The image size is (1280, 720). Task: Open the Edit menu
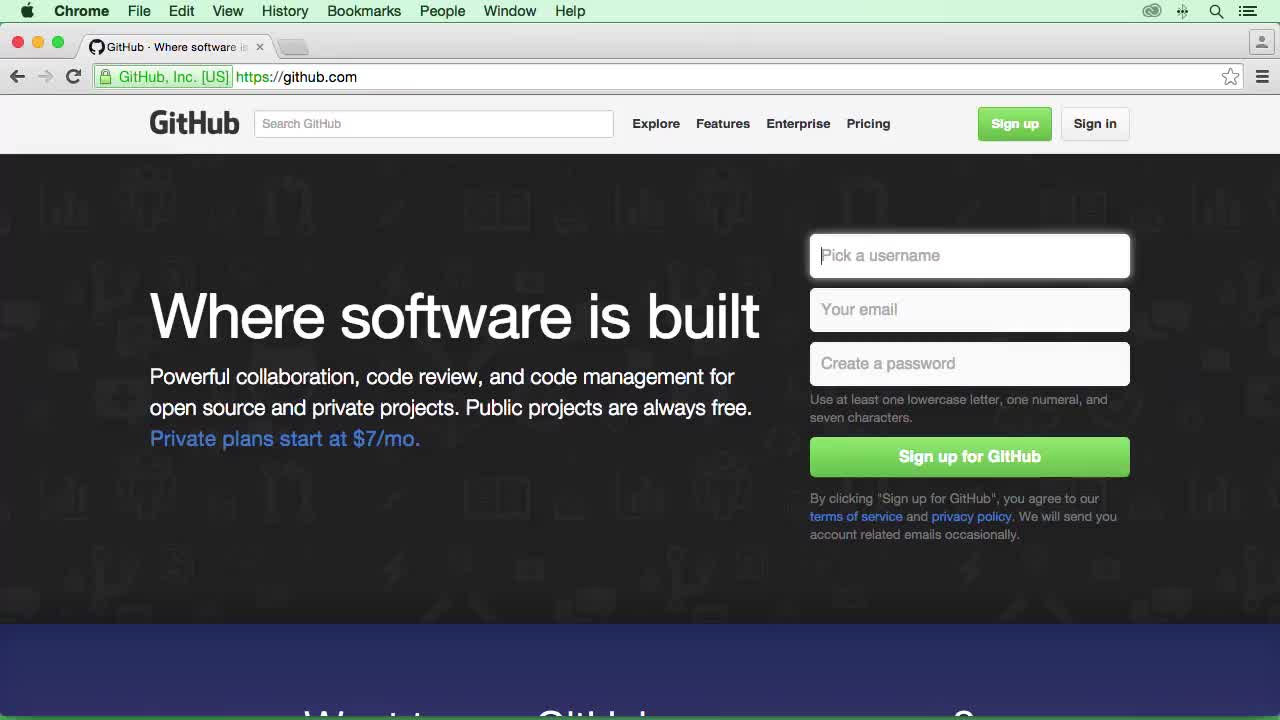[x=181, y=11]
